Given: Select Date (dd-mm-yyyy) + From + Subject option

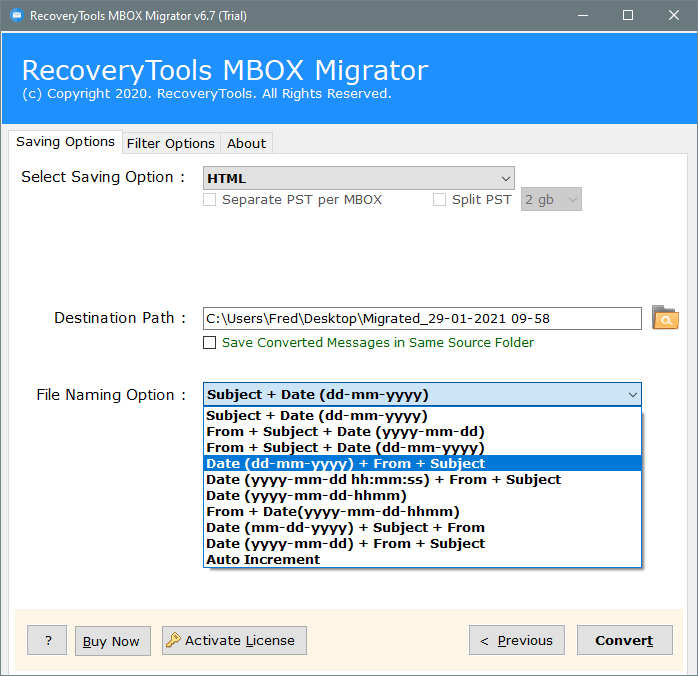Looking at the screenshot, I should click(x=422, y=463).
